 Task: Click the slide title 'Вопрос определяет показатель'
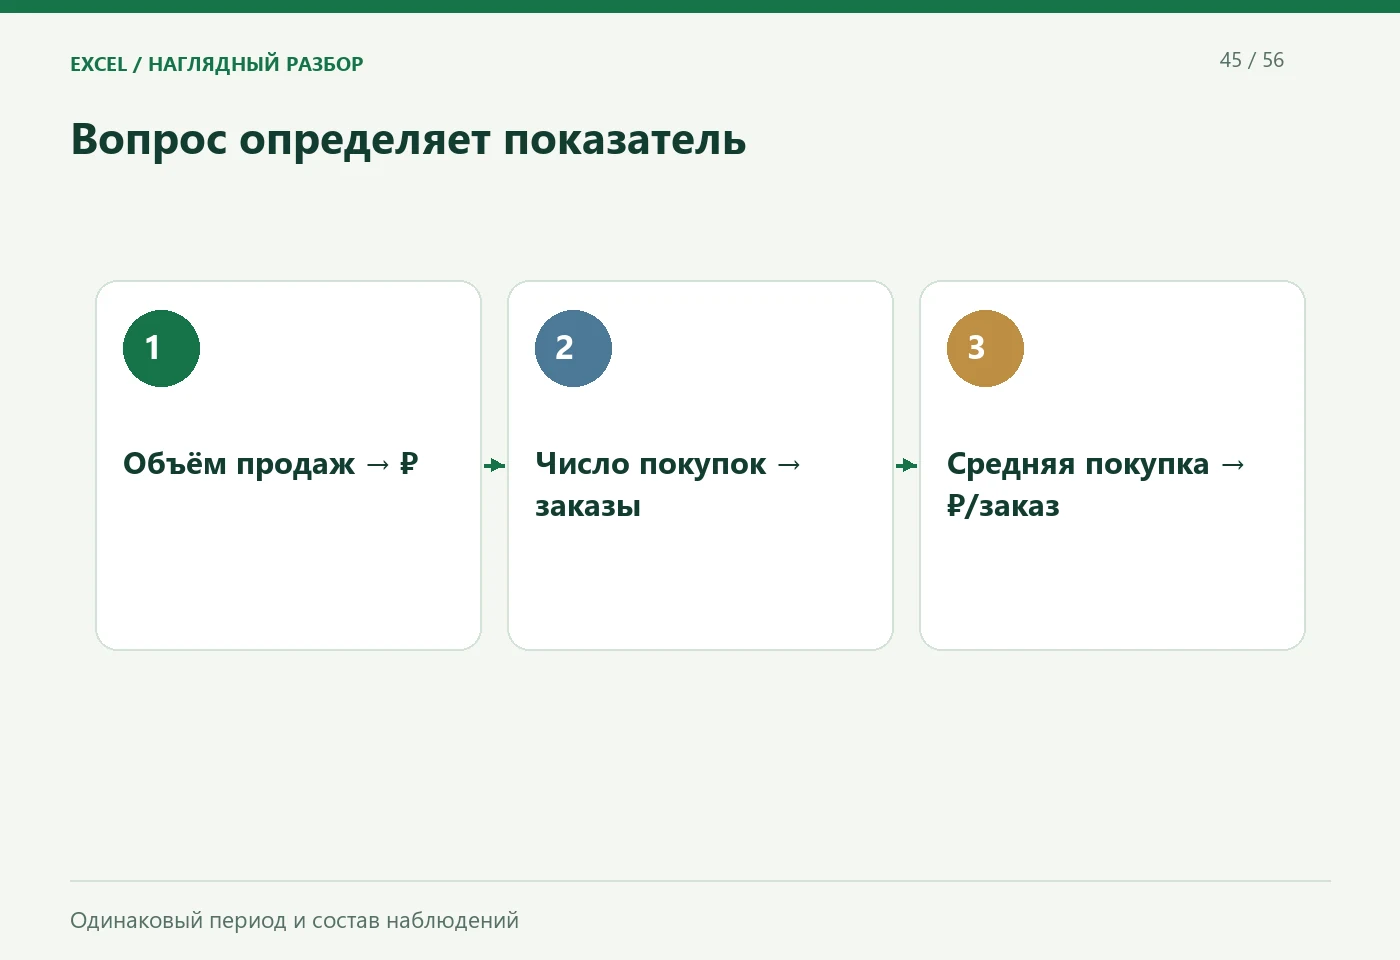pyautogui.click(x=408, y=140)
